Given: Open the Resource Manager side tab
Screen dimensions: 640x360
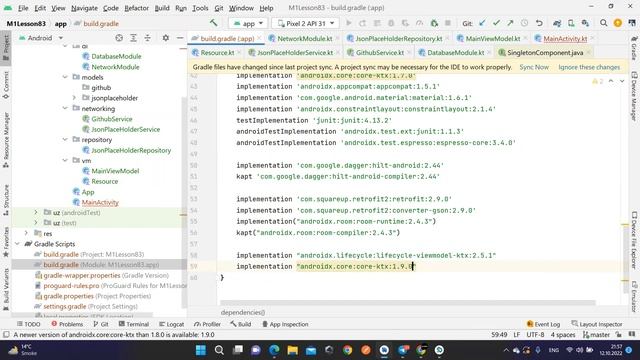Looking at the screenshot, I should pyautogui.click(x=6, y=139).
